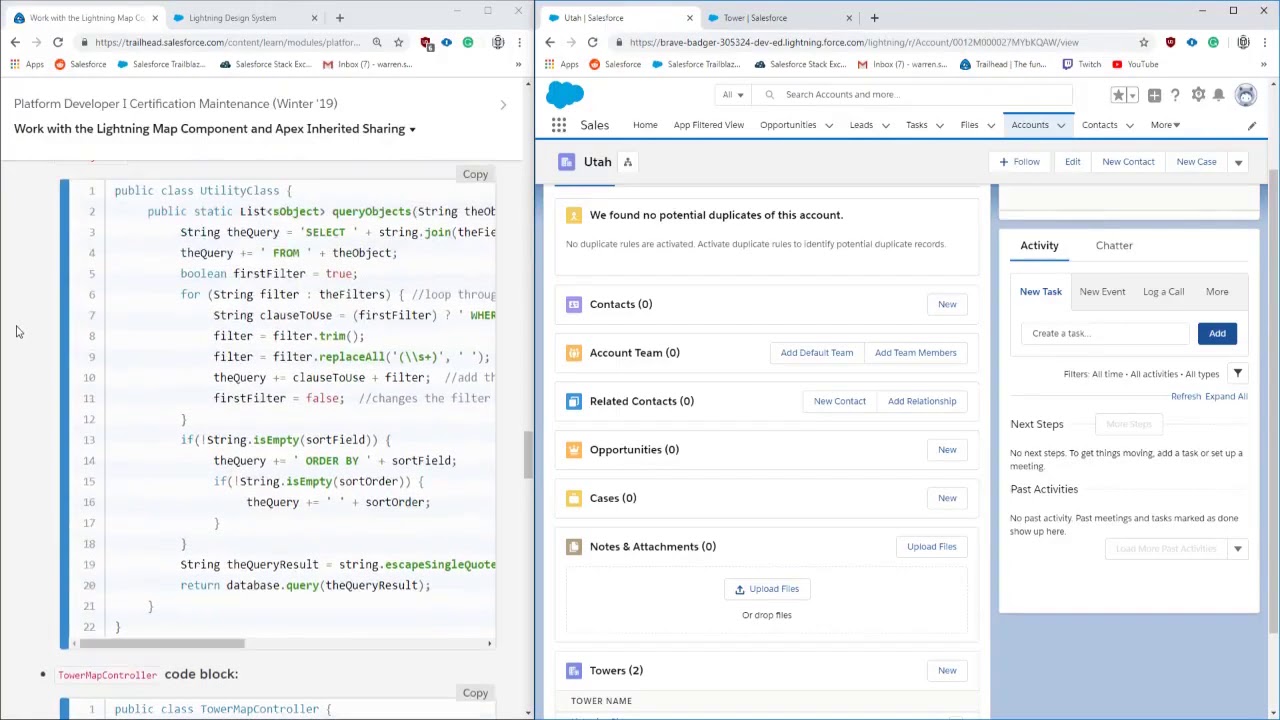Bookmark the Trailhead page with the star
Image resolution: width=1280 pixels, height=720 pixels.
pyautogui.click(x=398, y=42)
